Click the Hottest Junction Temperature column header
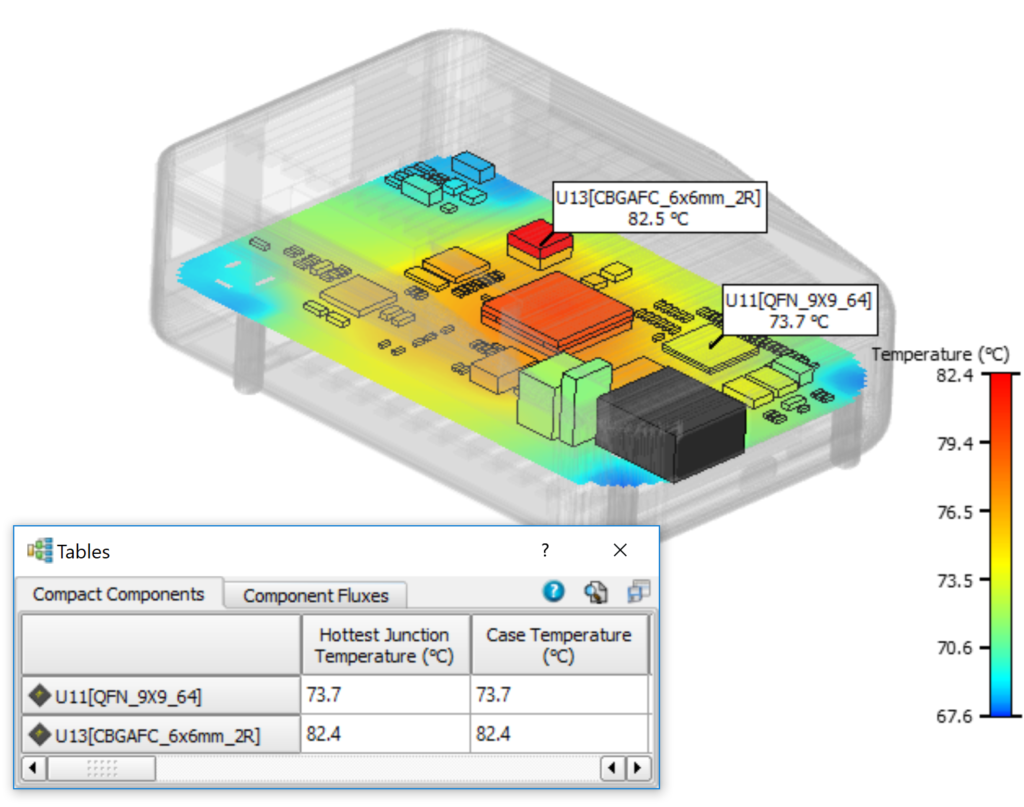The image size is (1024, 807). pyautogui.click(x=385, y=645)
